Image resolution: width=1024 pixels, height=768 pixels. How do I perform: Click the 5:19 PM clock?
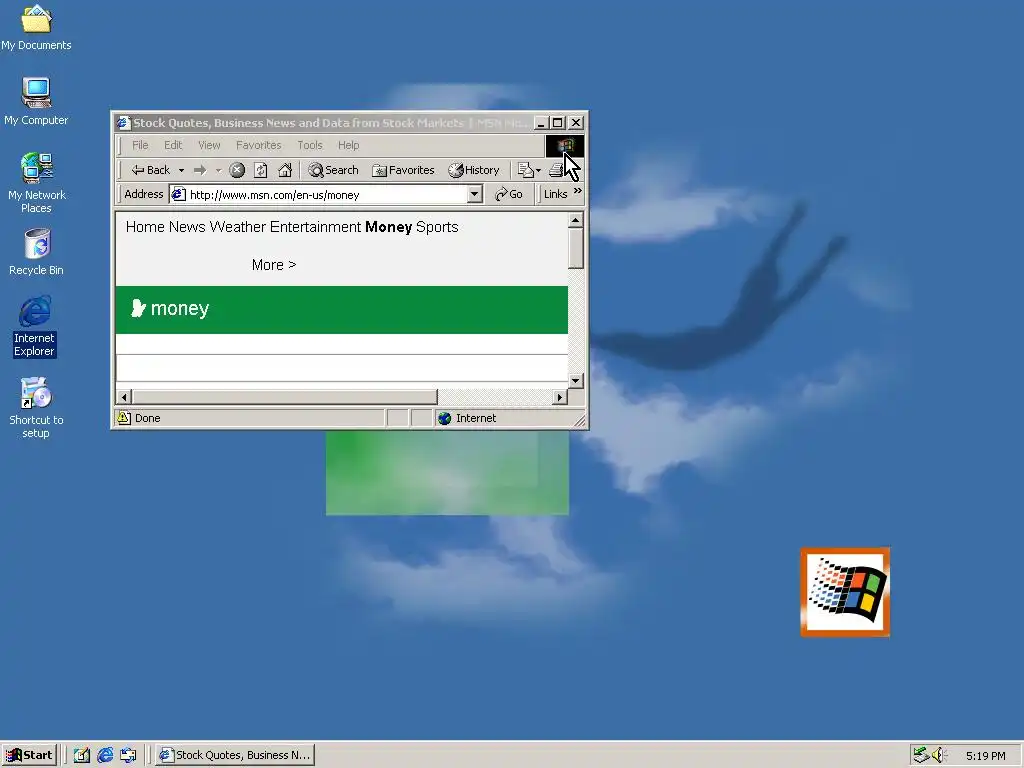[x=985, y=756]
